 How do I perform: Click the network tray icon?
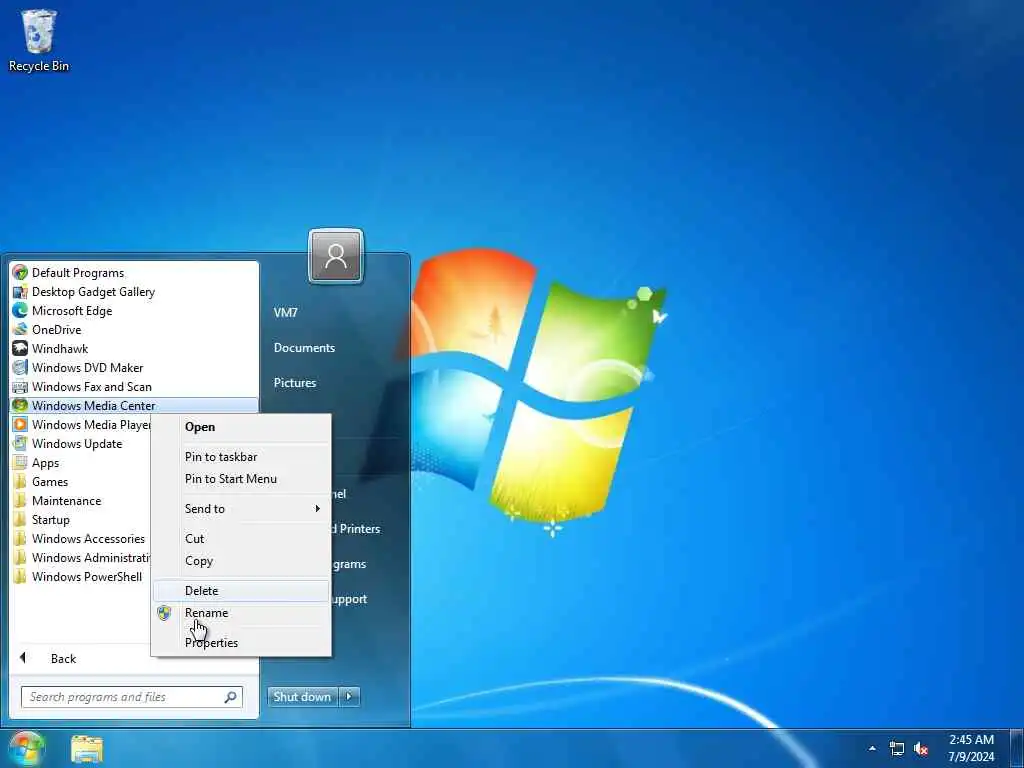point(897,748)
